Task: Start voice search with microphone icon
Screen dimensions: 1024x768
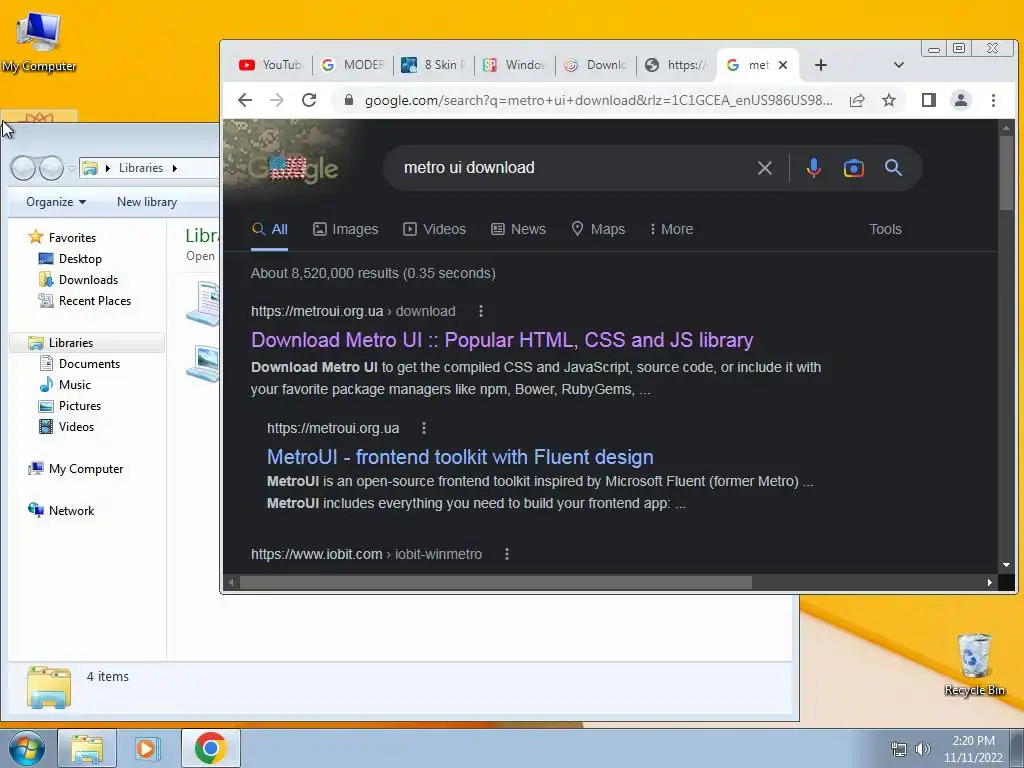Action: (814, 168)
